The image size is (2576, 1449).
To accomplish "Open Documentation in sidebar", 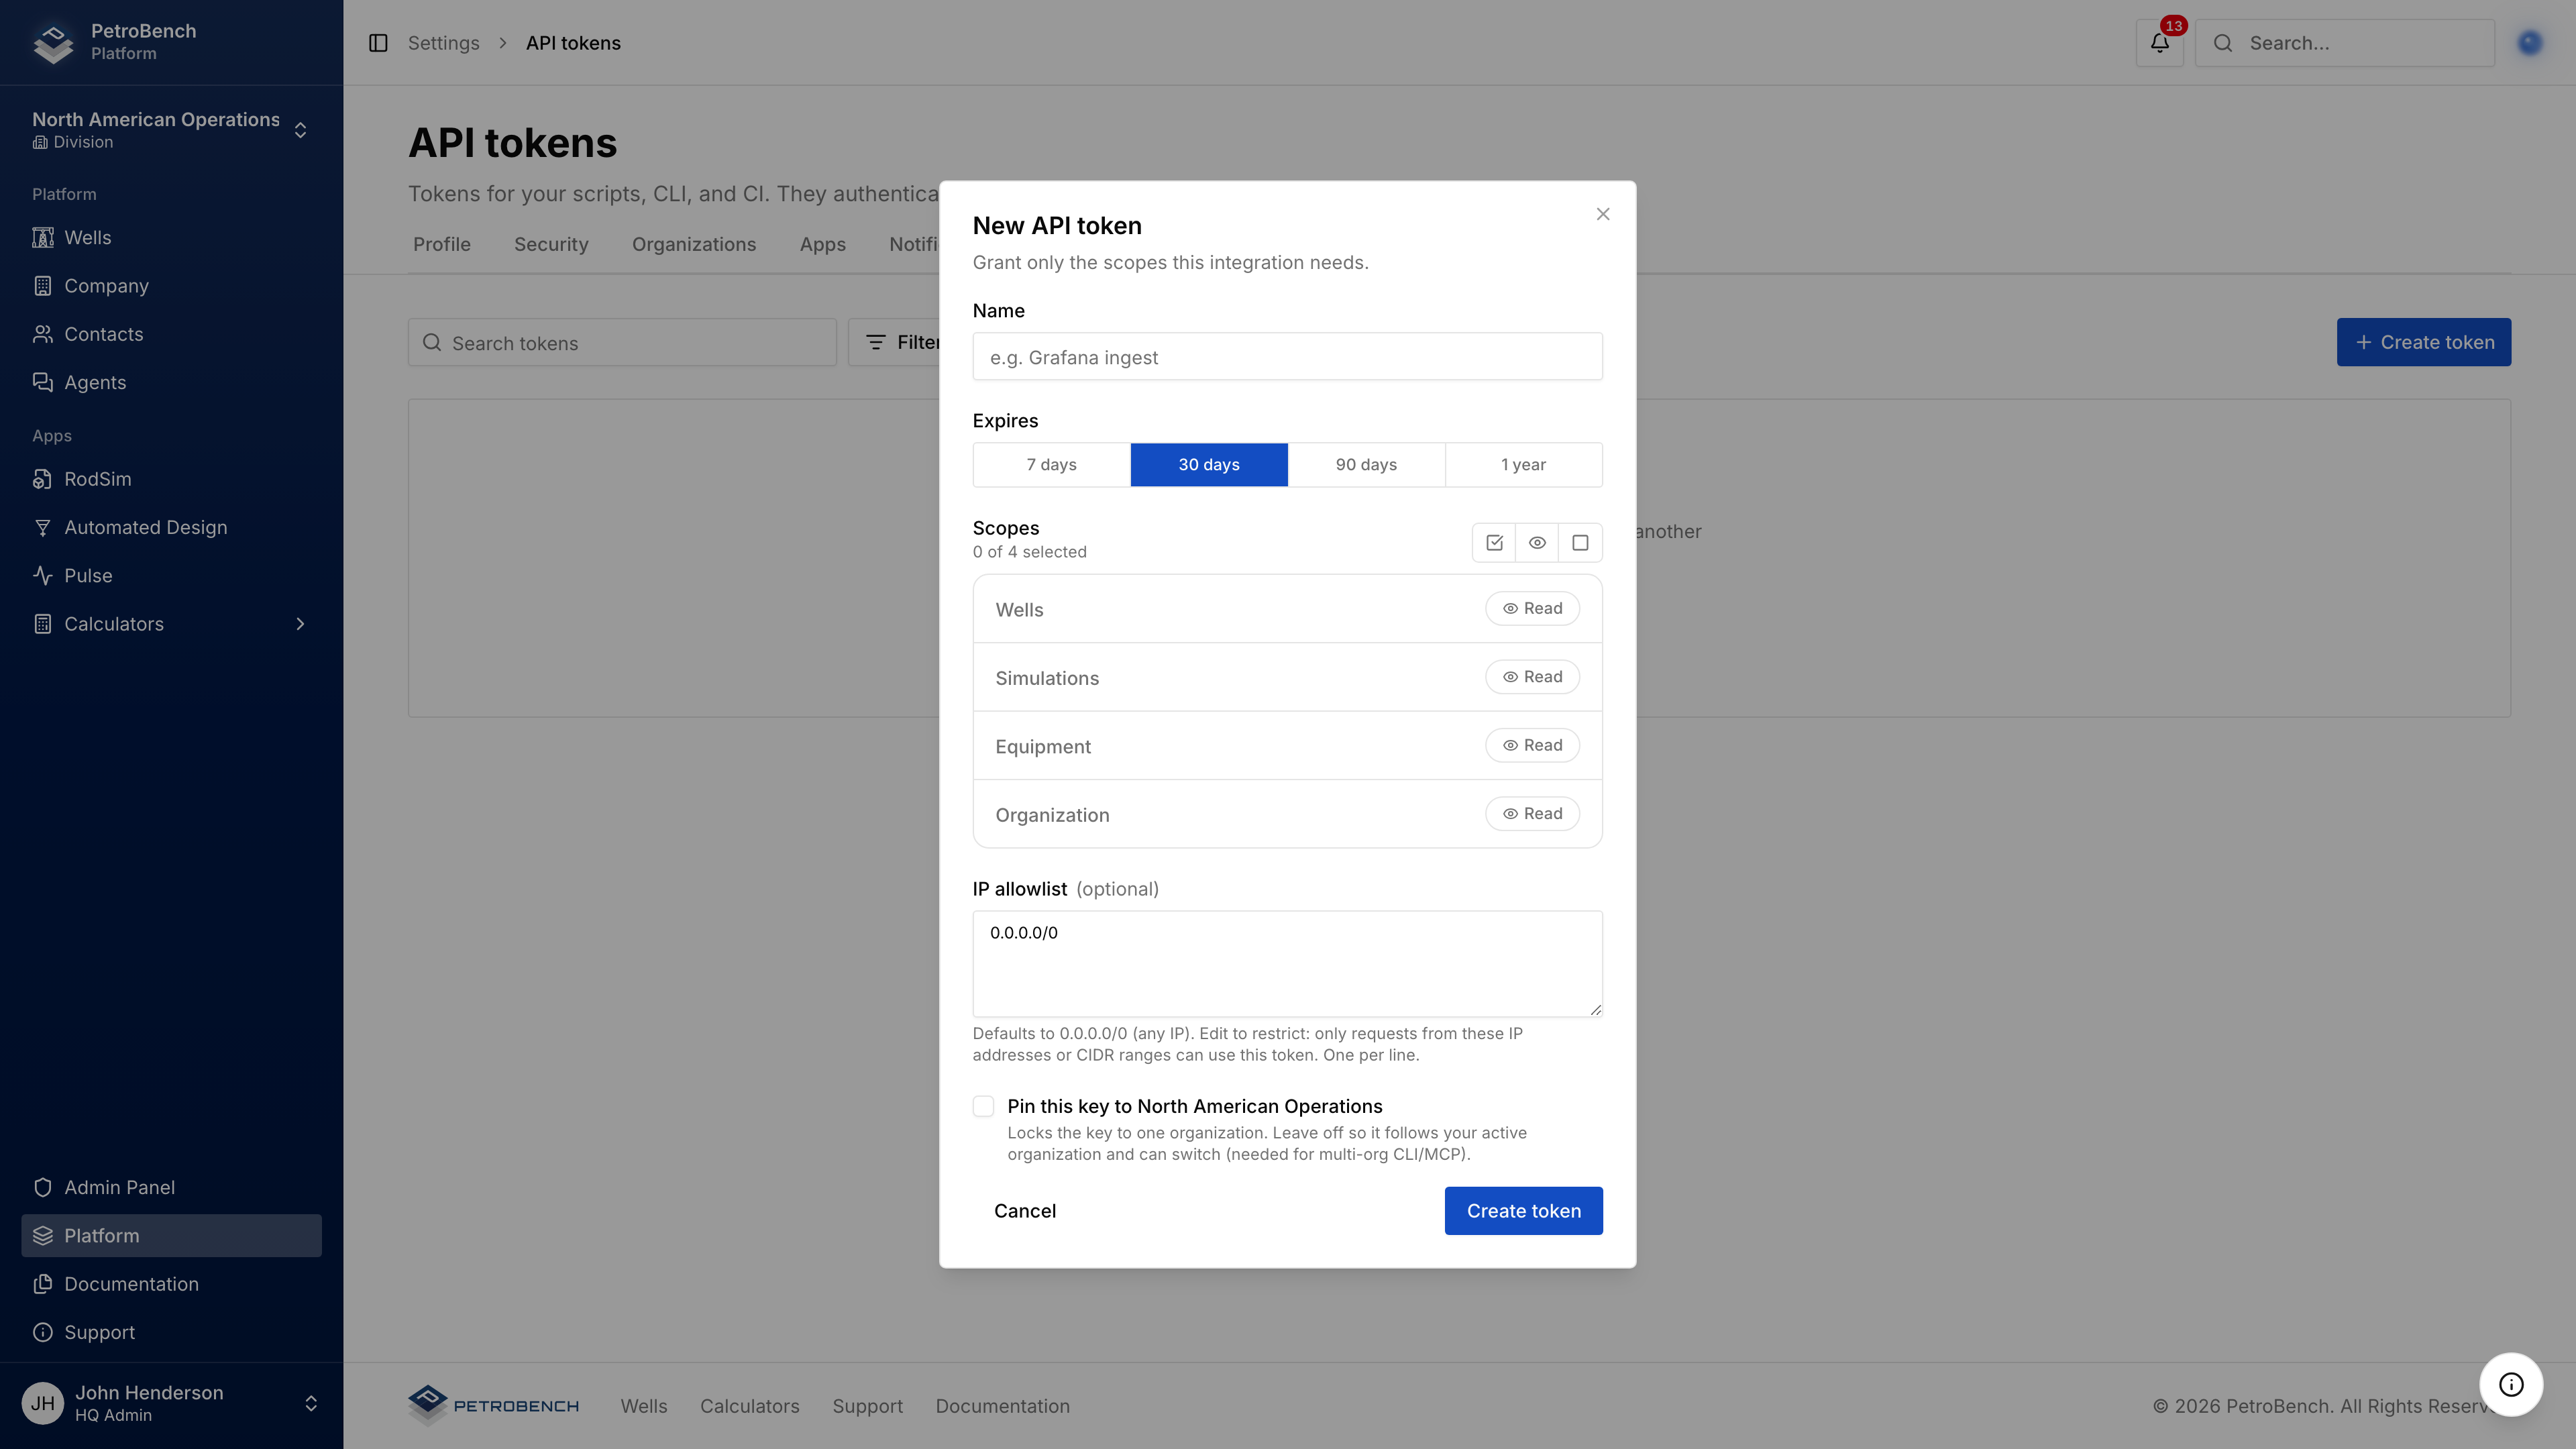I will coord(171,1284).
